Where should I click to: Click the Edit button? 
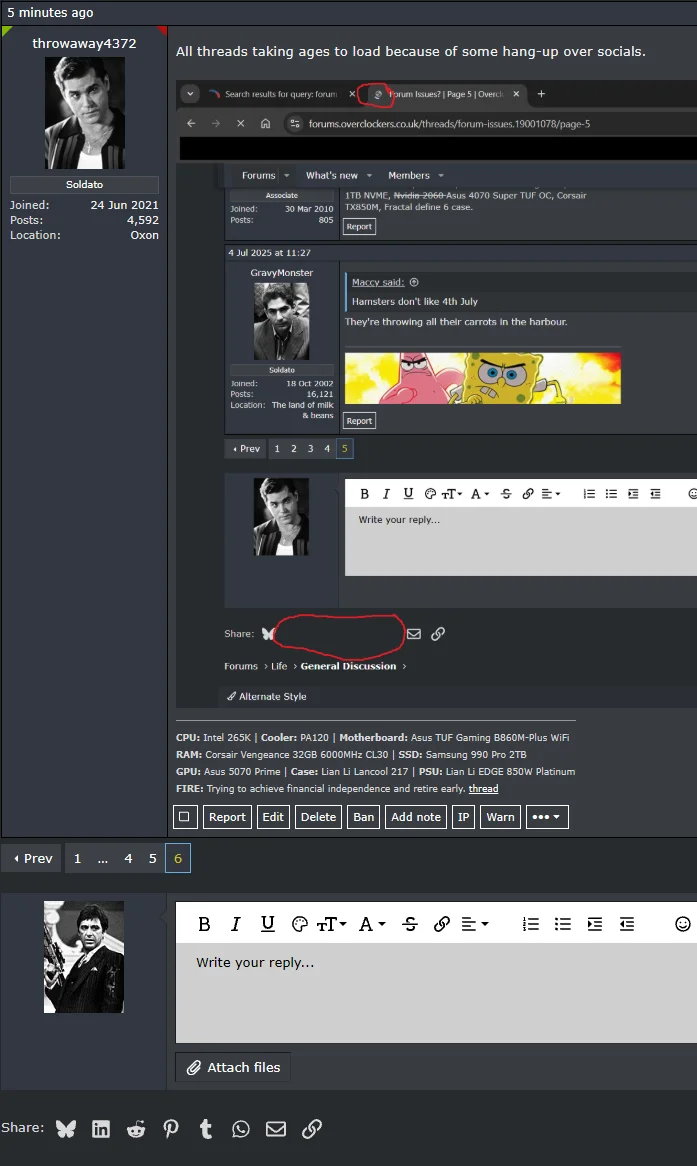click(x=273, y=816)
